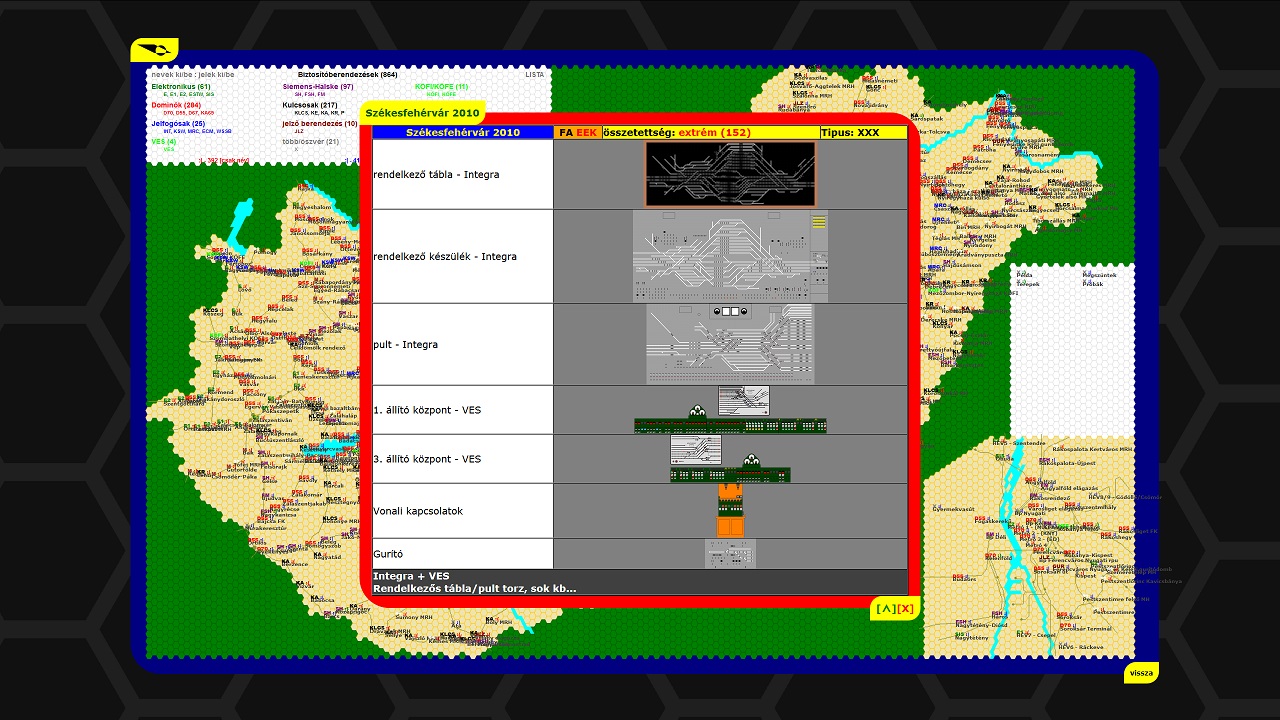Close the popup with the red [X]
Image resolution: width=1280 pixels, height=720 pixels.
tap(905, 608)
